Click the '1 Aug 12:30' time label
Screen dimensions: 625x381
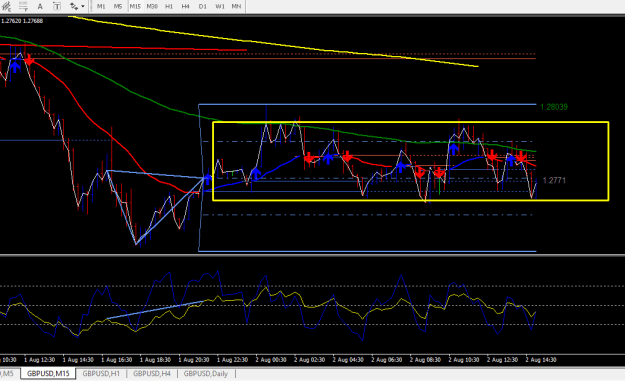(39, 360)
